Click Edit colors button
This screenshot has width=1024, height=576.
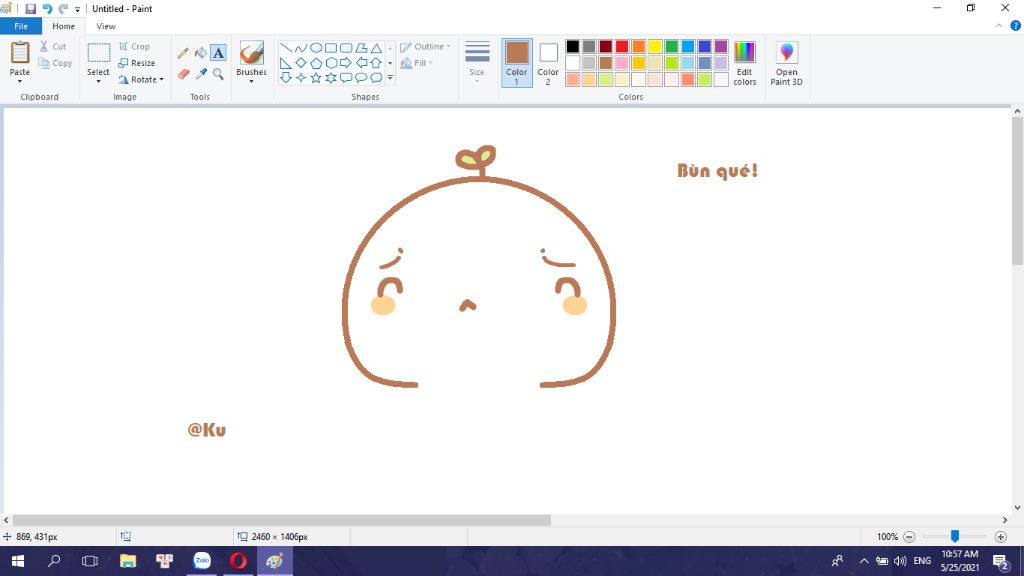click(744, 63)
